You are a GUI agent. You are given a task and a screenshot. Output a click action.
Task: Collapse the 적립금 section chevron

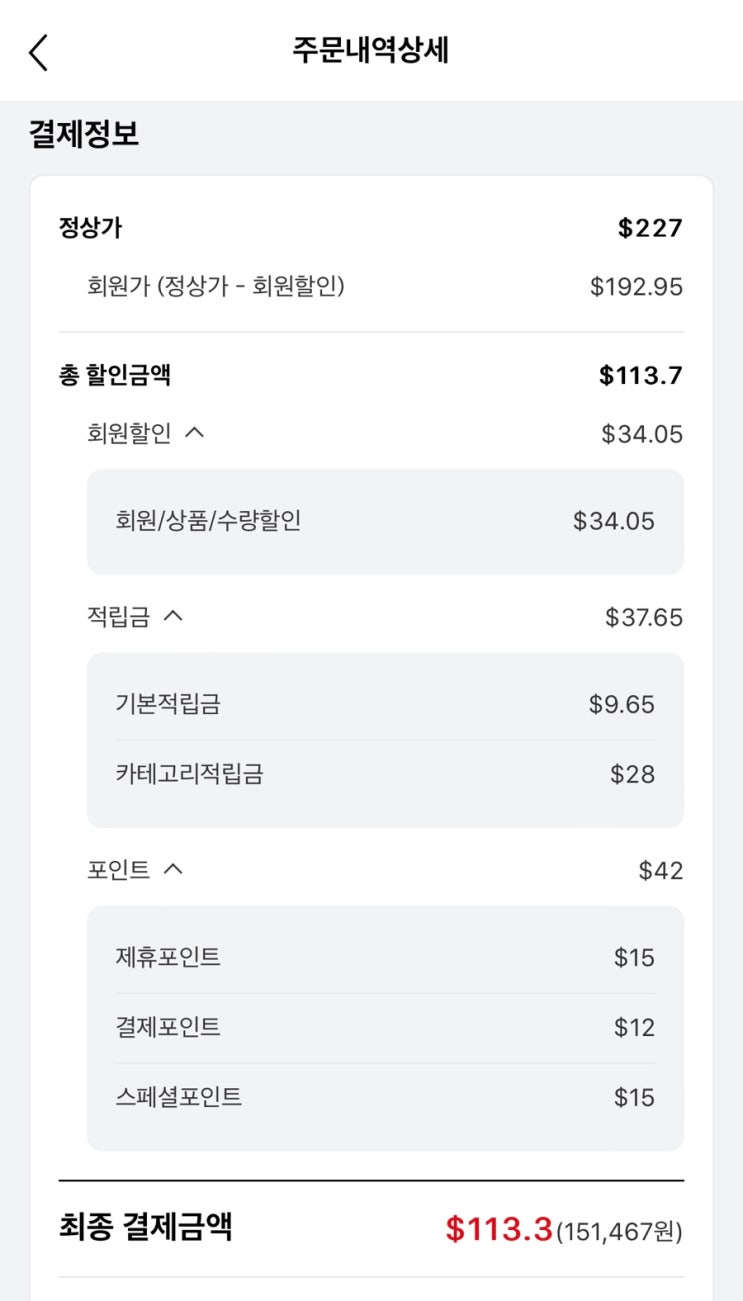173,616
